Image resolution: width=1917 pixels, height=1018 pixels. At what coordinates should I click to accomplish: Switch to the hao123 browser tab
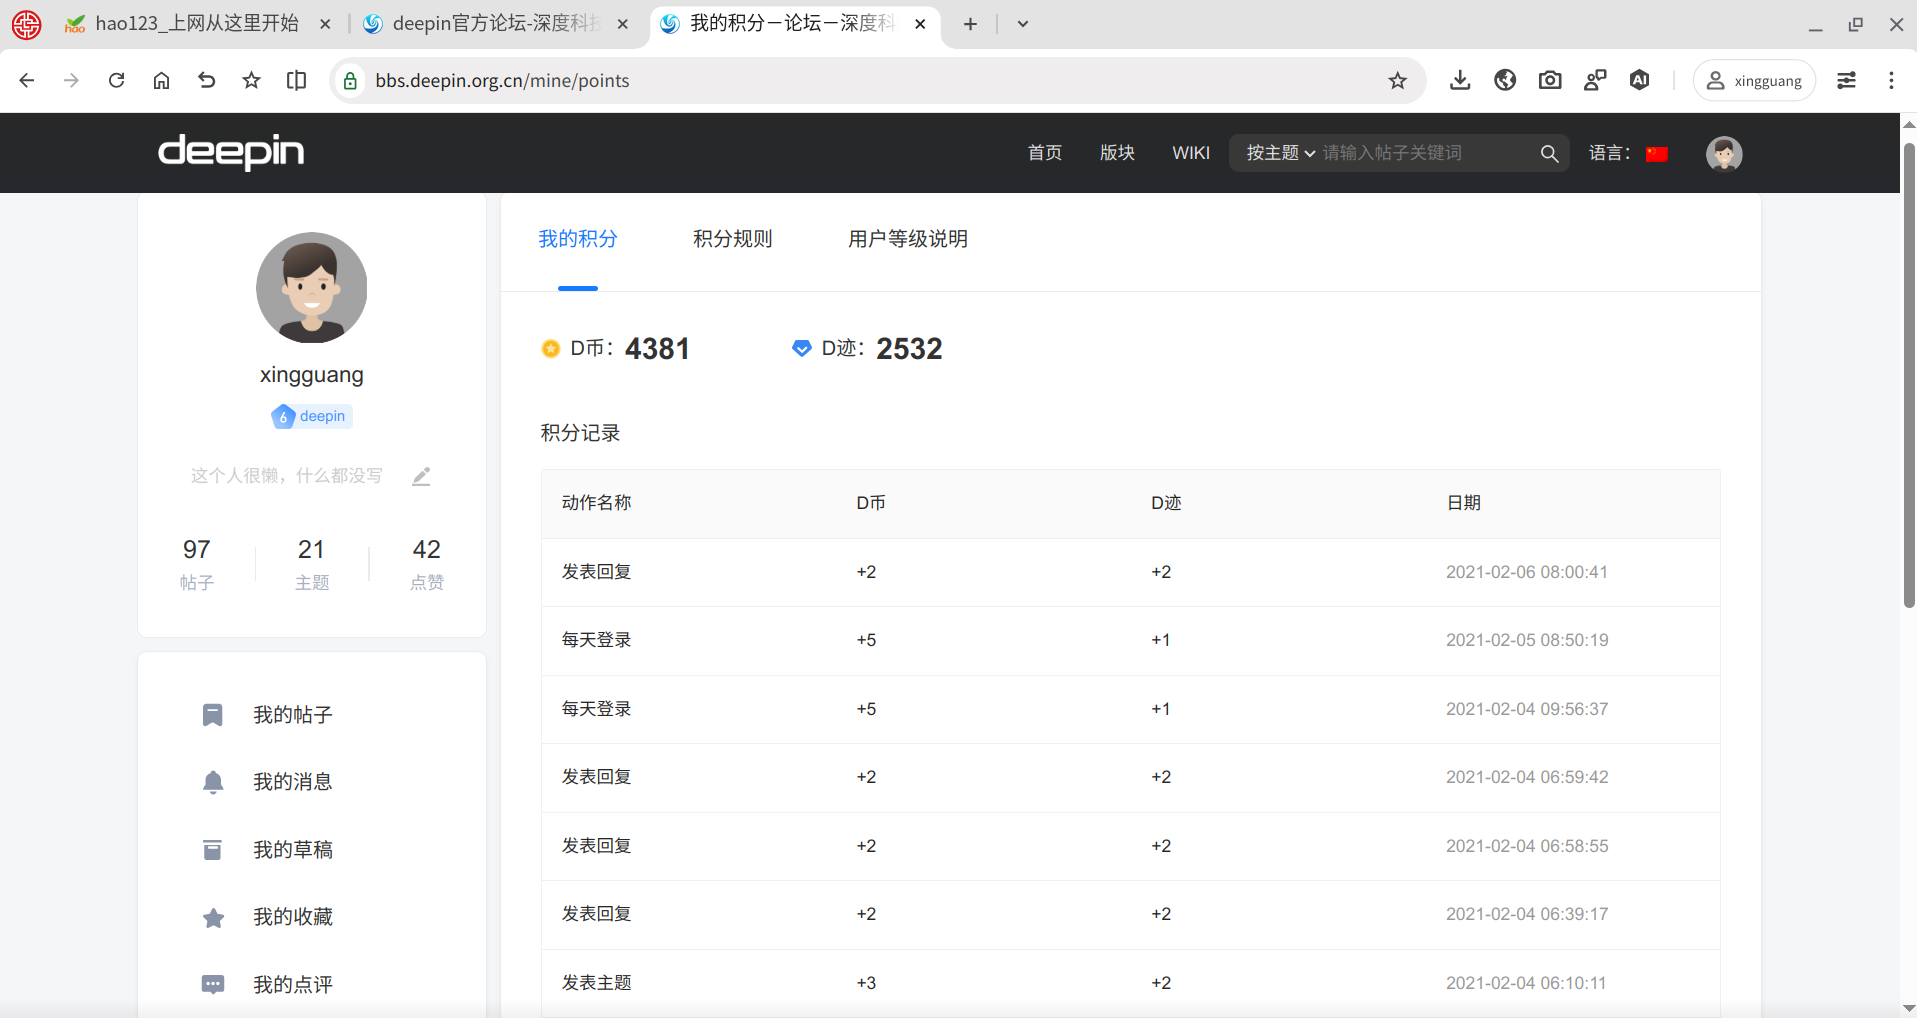197,24
